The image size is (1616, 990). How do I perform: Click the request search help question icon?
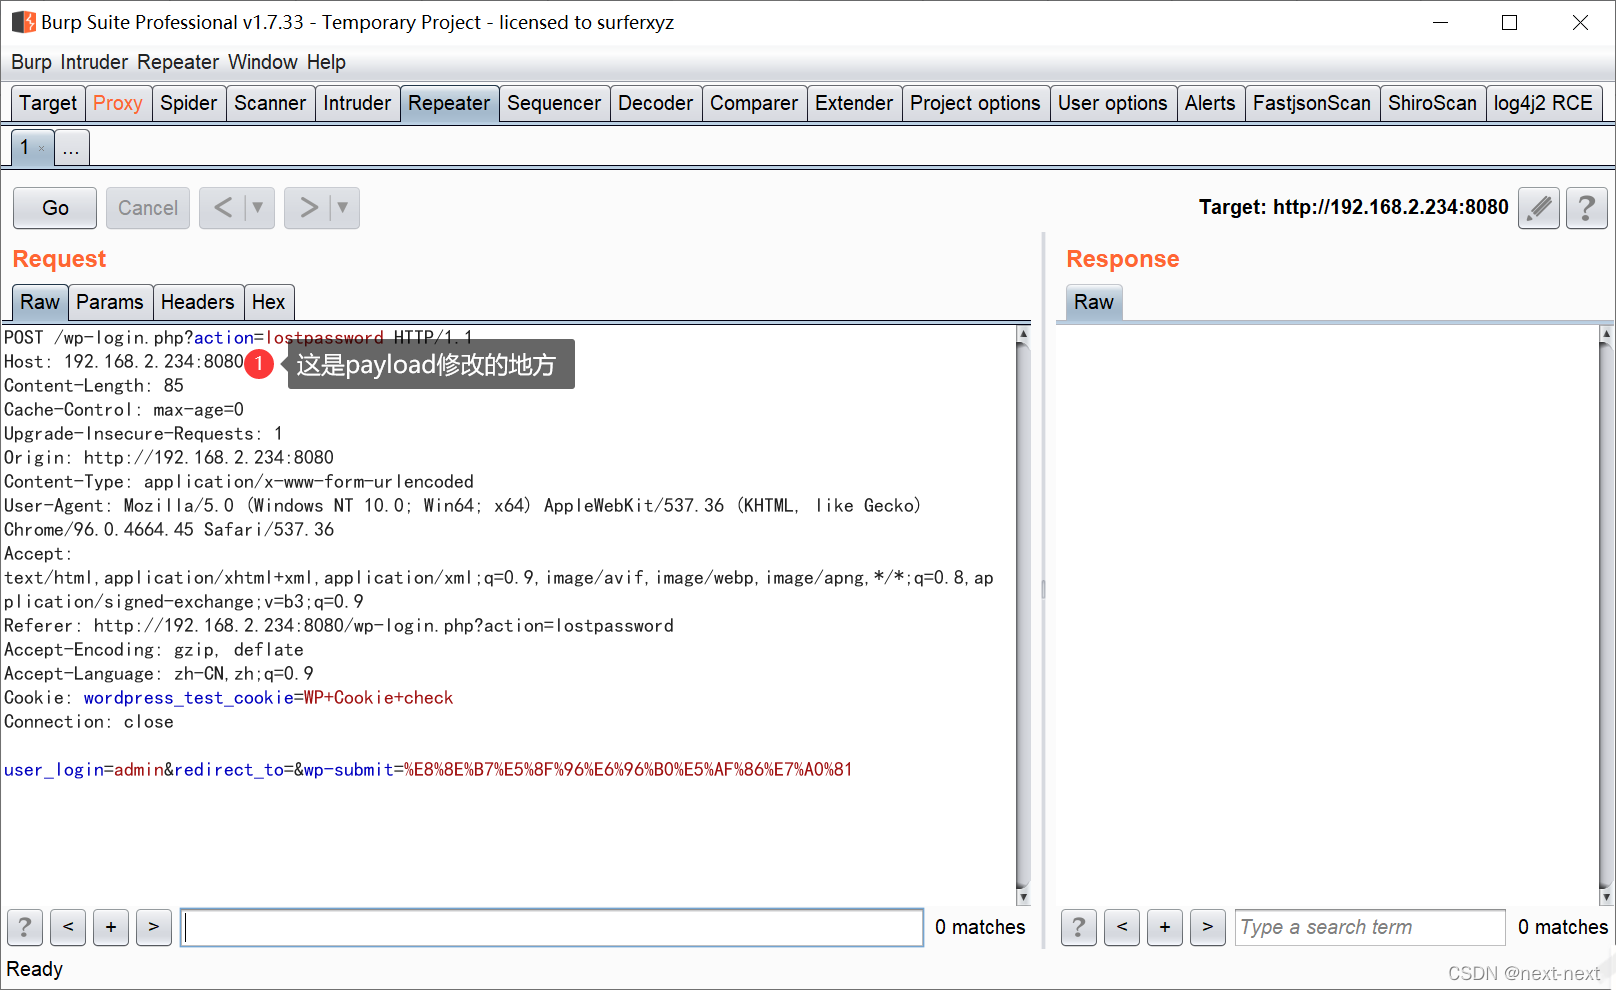(x=25, y=927)
